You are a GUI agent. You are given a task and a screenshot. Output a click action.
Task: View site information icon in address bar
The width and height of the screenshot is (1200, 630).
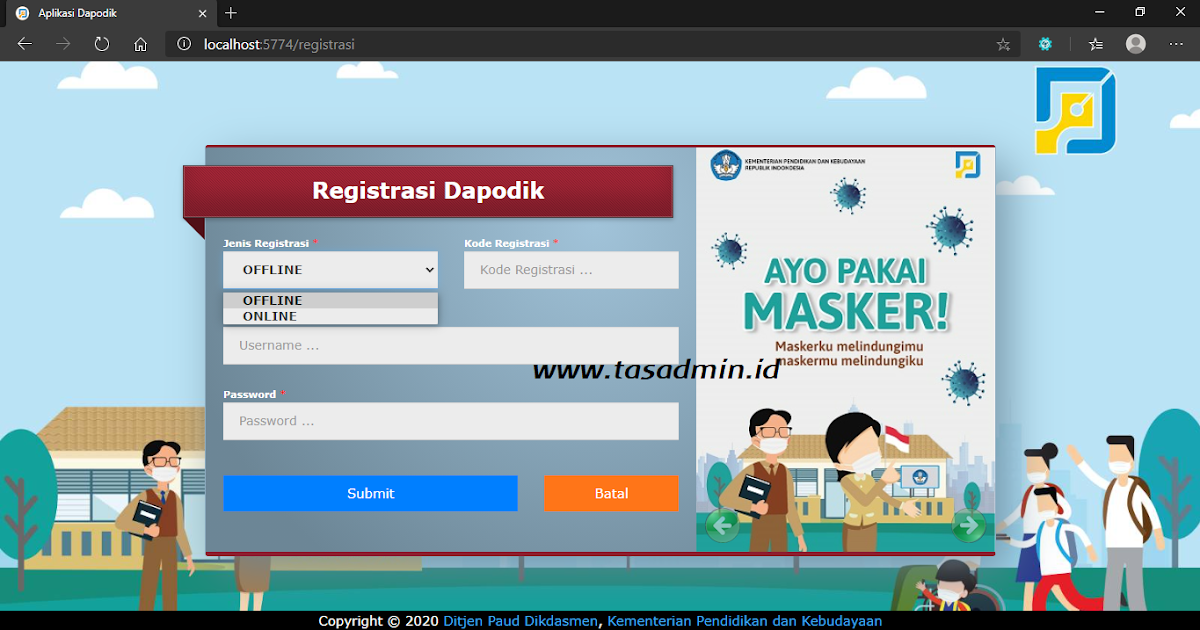point(183,44)
